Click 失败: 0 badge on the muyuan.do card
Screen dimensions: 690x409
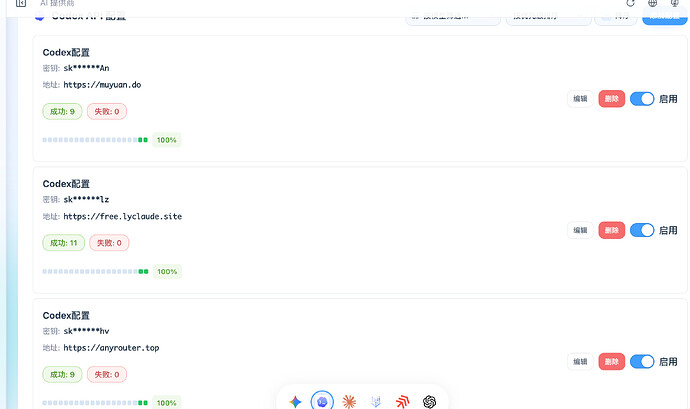click(107, 111)
